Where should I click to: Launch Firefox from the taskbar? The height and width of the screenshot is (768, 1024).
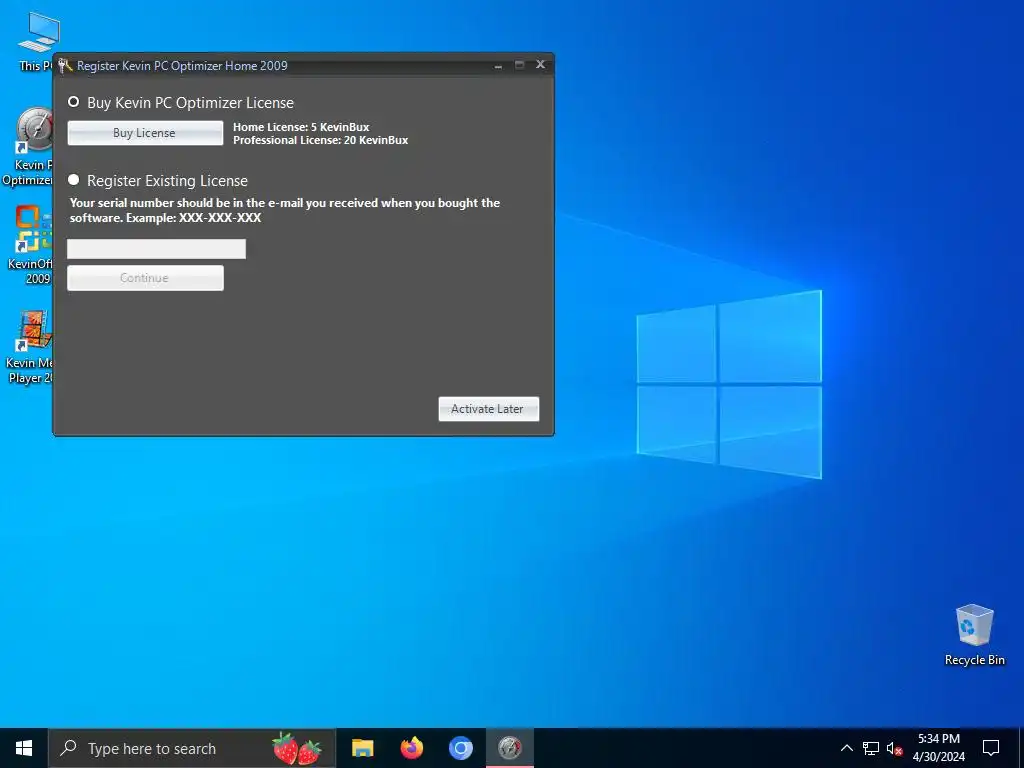411,748
